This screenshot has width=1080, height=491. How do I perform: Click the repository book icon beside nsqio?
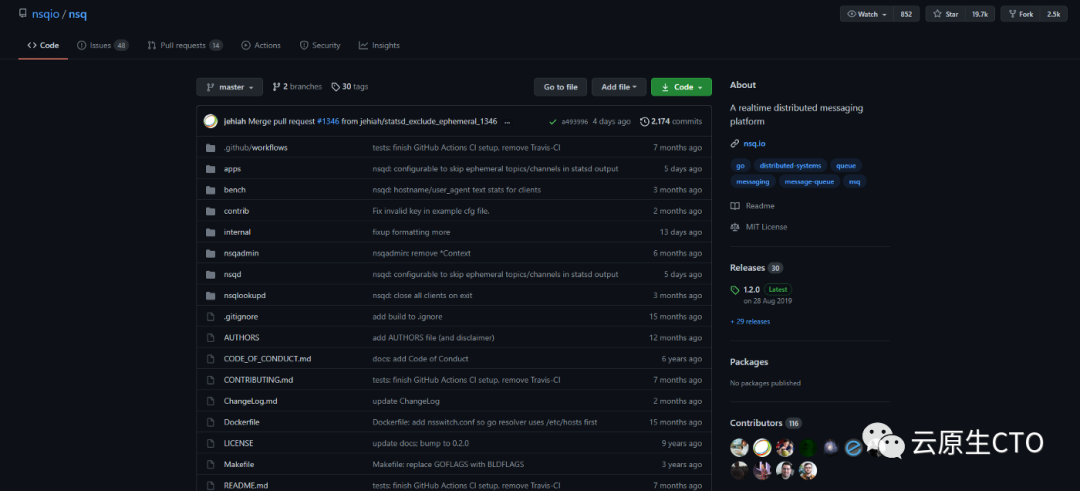tap(23, 14)
